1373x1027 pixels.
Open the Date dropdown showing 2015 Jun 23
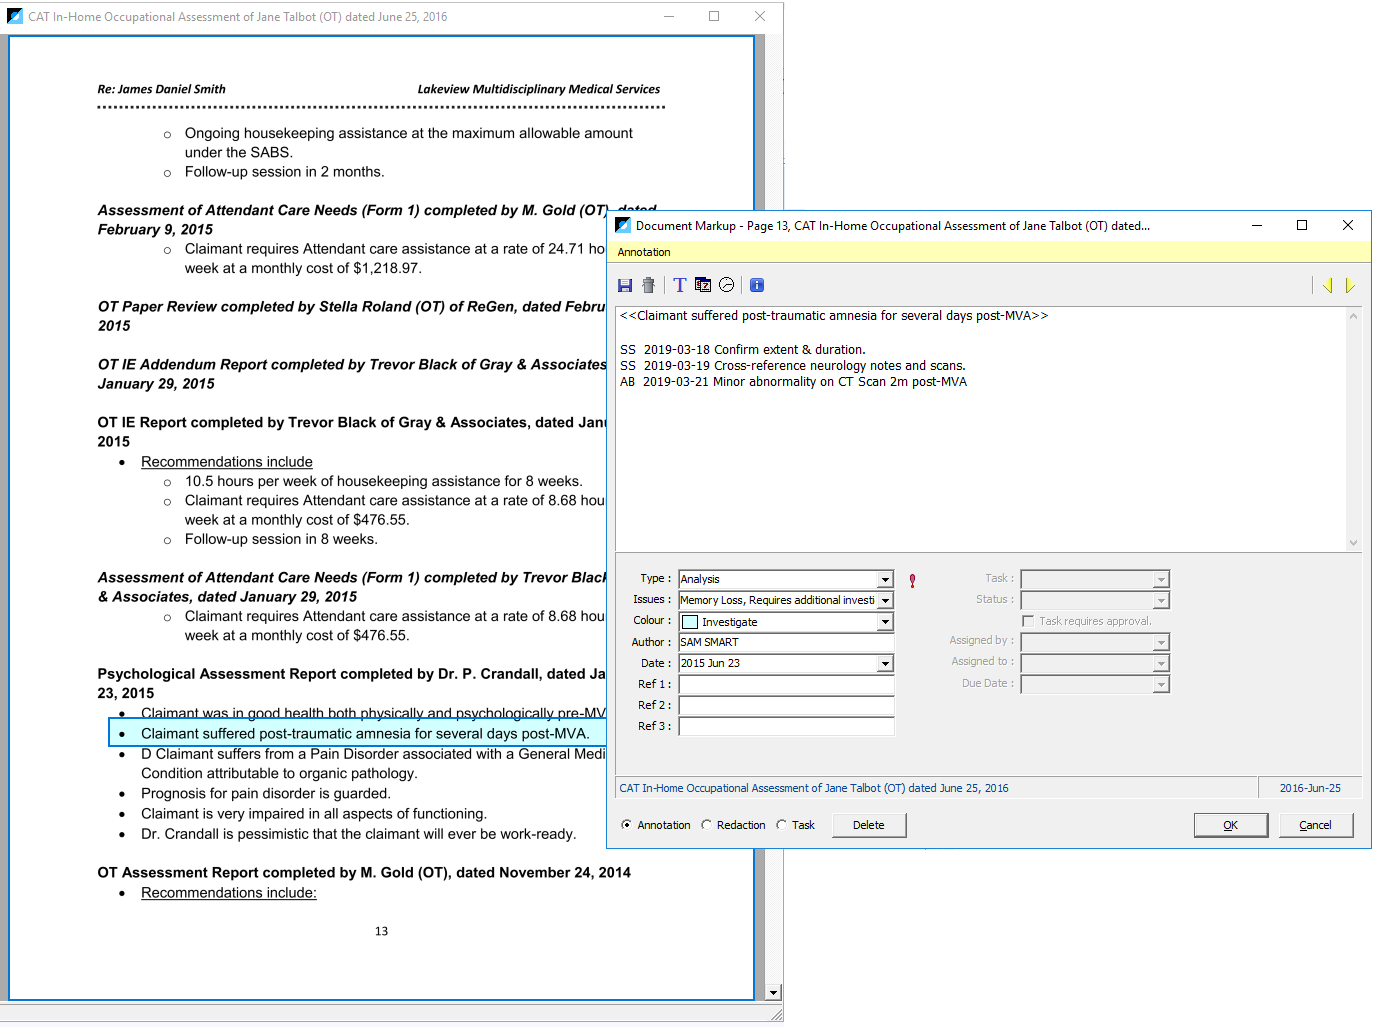[x=885, y=663]
